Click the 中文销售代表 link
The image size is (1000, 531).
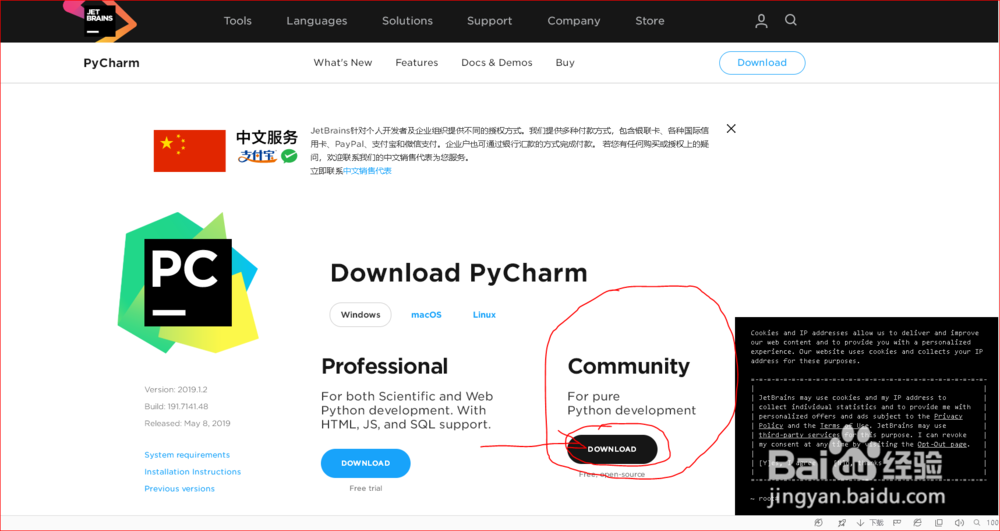point(367,171)
